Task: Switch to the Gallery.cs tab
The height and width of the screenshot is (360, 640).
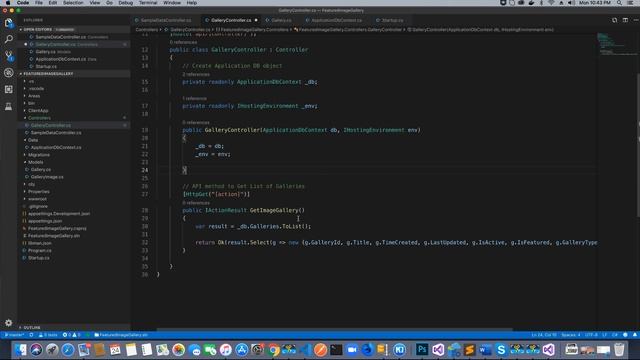Action: 281,20
